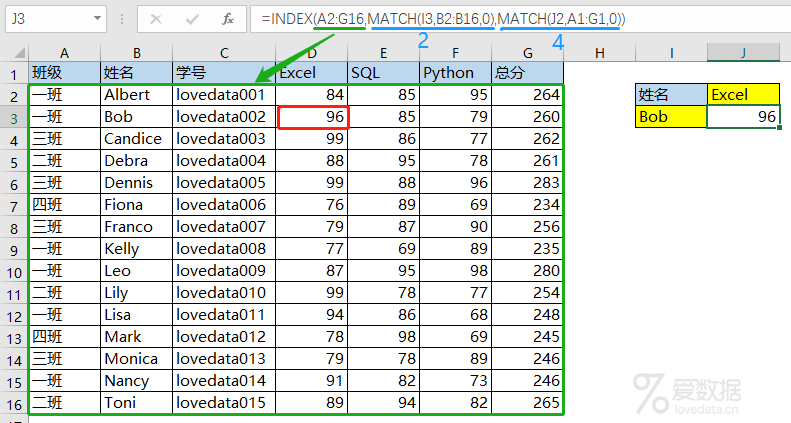Click cell lovedata015
The width and height of the screenshot is (791, 423).
pos(224,403)
